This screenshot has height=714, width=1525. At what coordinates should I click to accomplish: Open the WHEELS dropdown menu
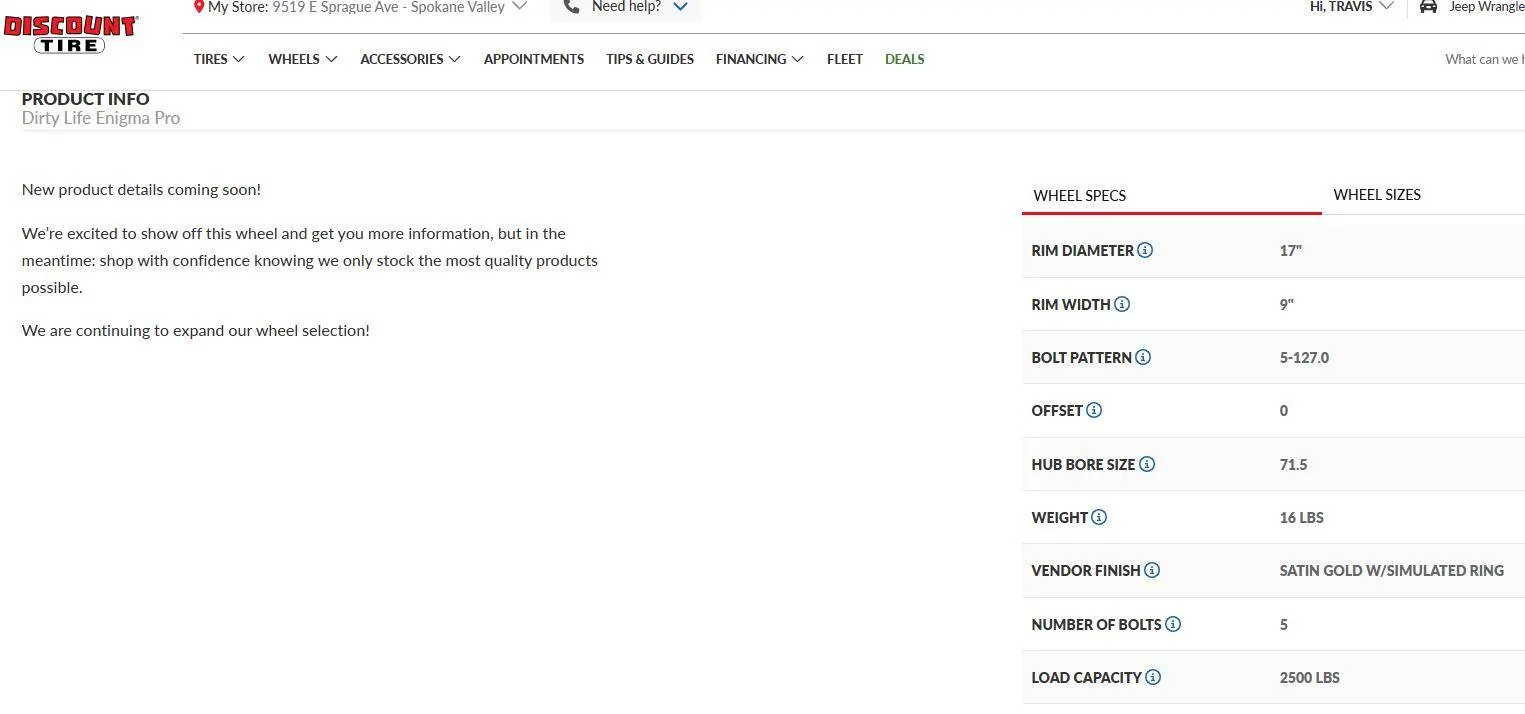[303, 59]
